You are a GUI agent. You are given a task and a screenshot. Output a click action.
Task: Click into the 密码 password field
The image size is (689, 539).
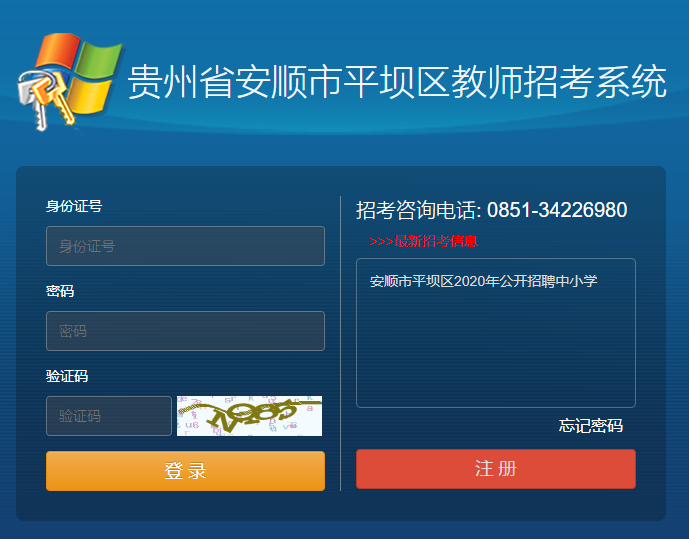click(185, 331)
